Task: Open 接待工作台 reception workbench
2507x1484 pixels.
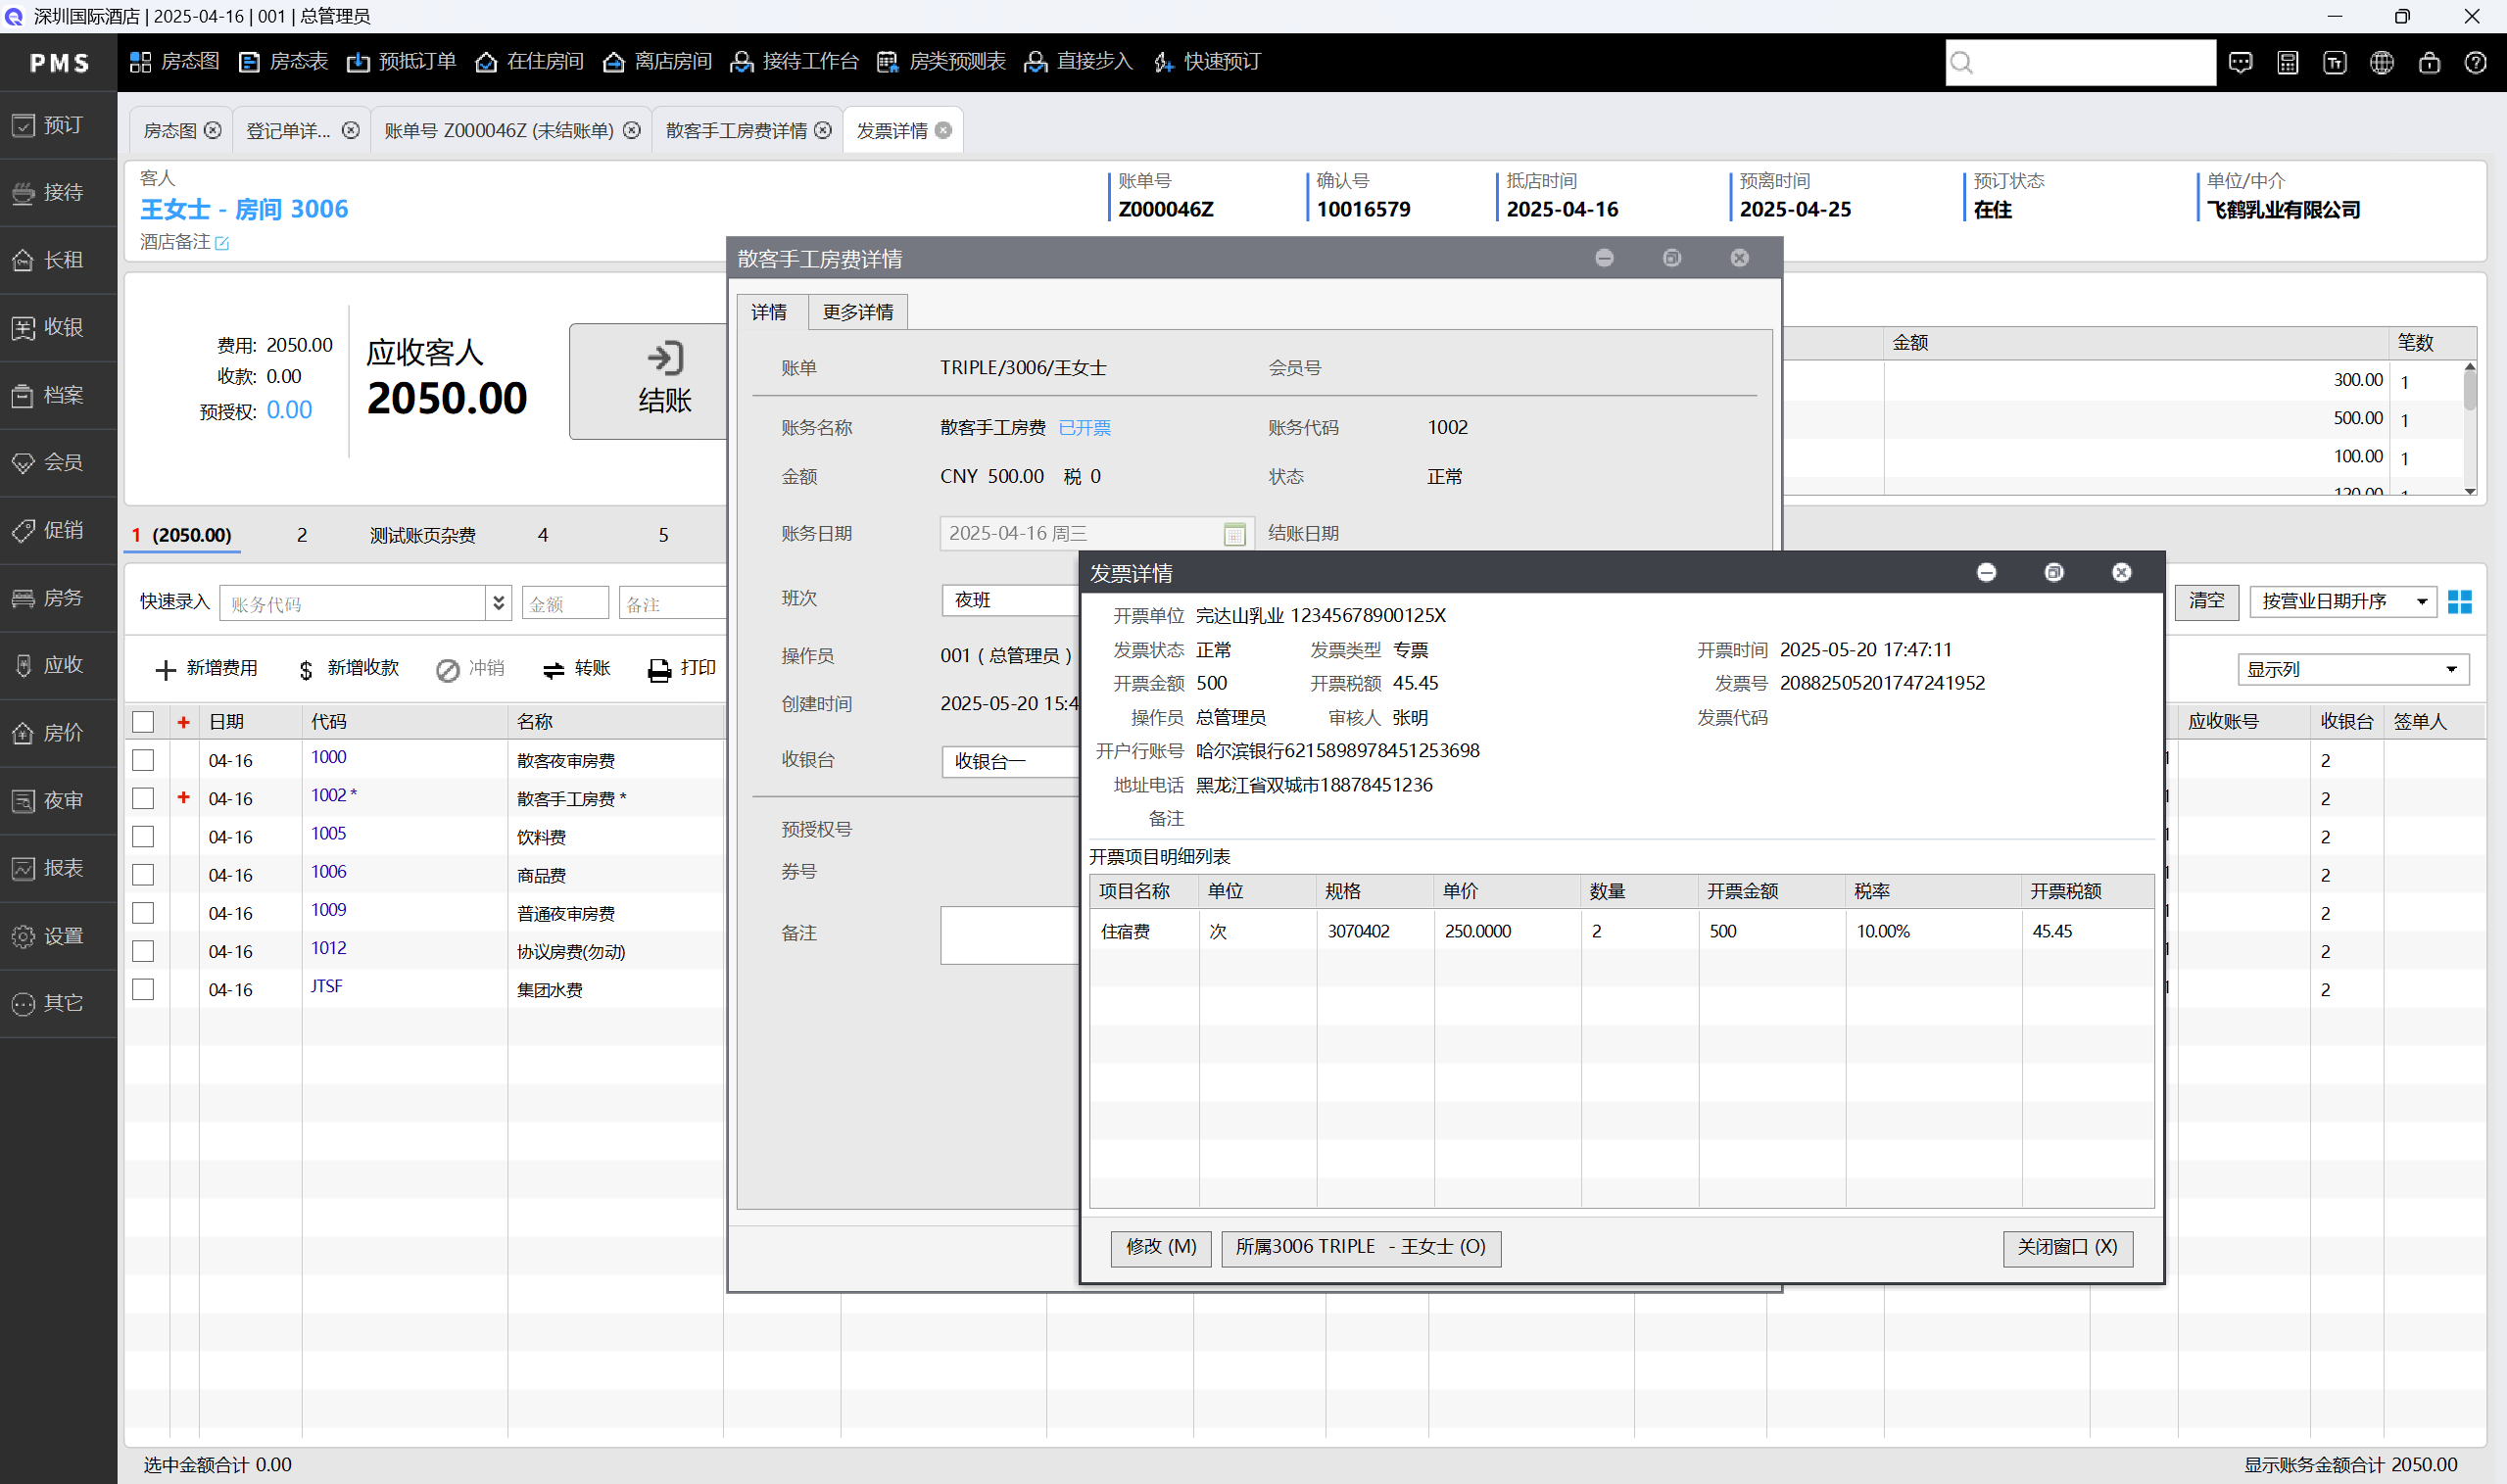Action: (x=794, y=62)
